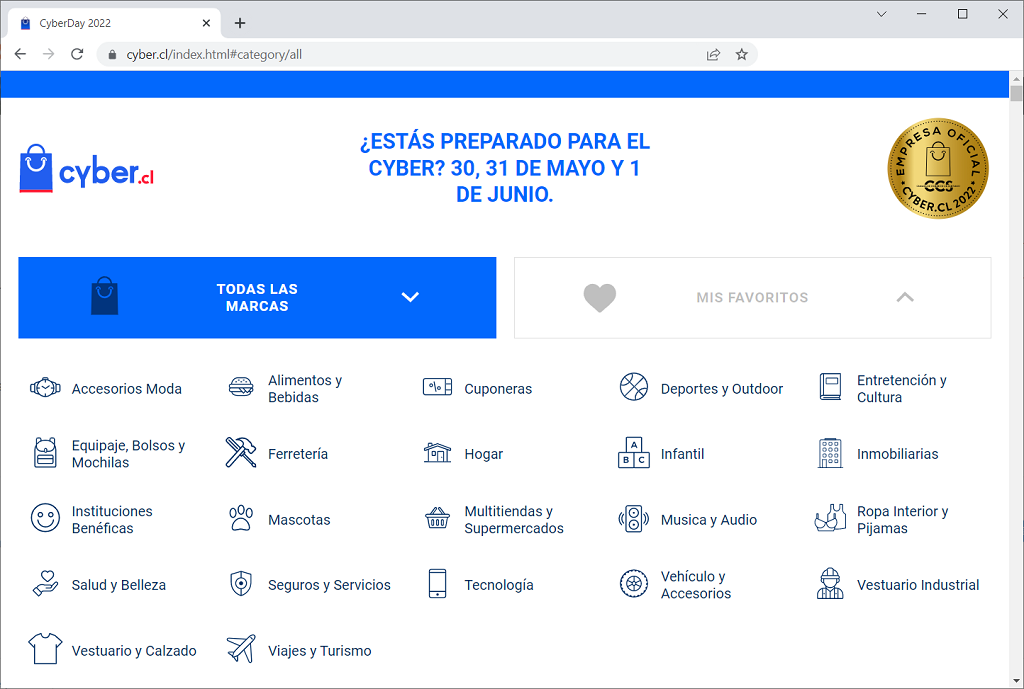Switch to the CyberDay 2022 tab
Viewport: 1024px width, 689px height.
coord(110,22)
